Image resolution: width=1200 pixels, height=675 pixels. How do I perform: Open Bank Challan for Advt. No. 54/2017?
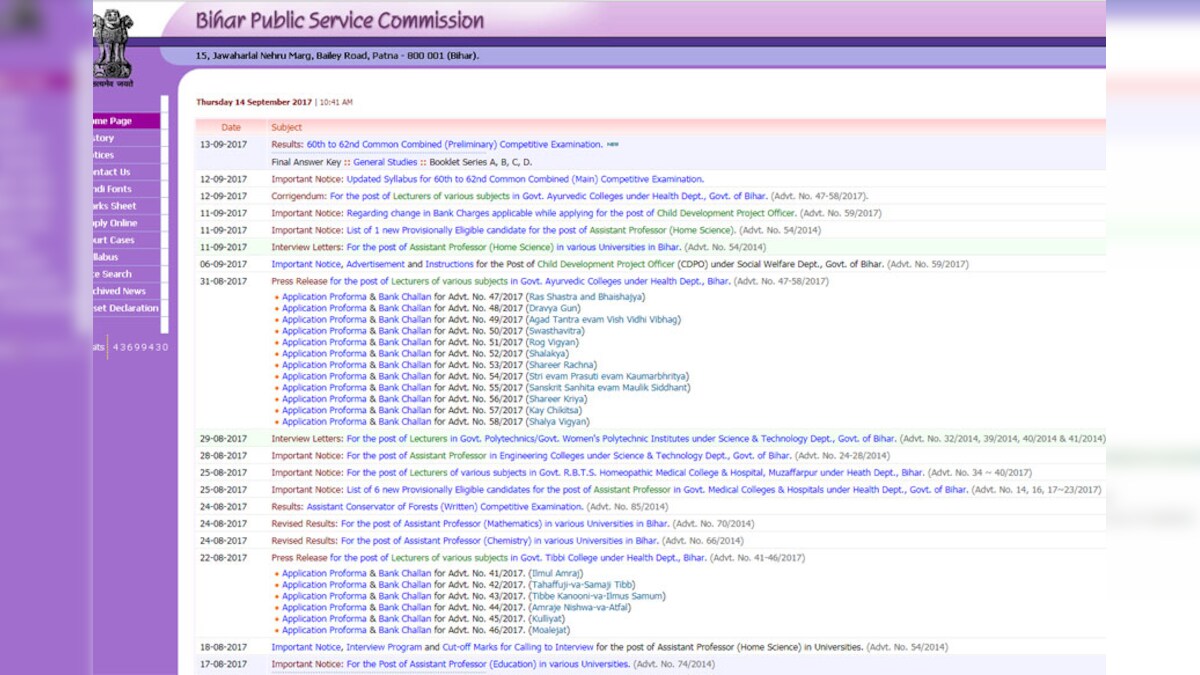[405, 377]
